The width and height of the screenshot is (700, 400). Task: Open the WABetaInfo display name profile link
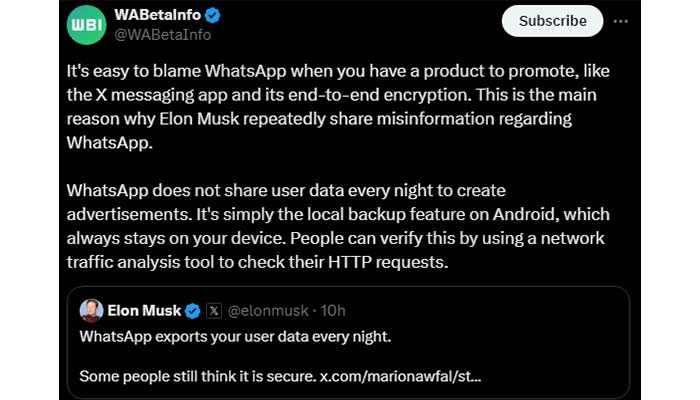click(155, 16)
